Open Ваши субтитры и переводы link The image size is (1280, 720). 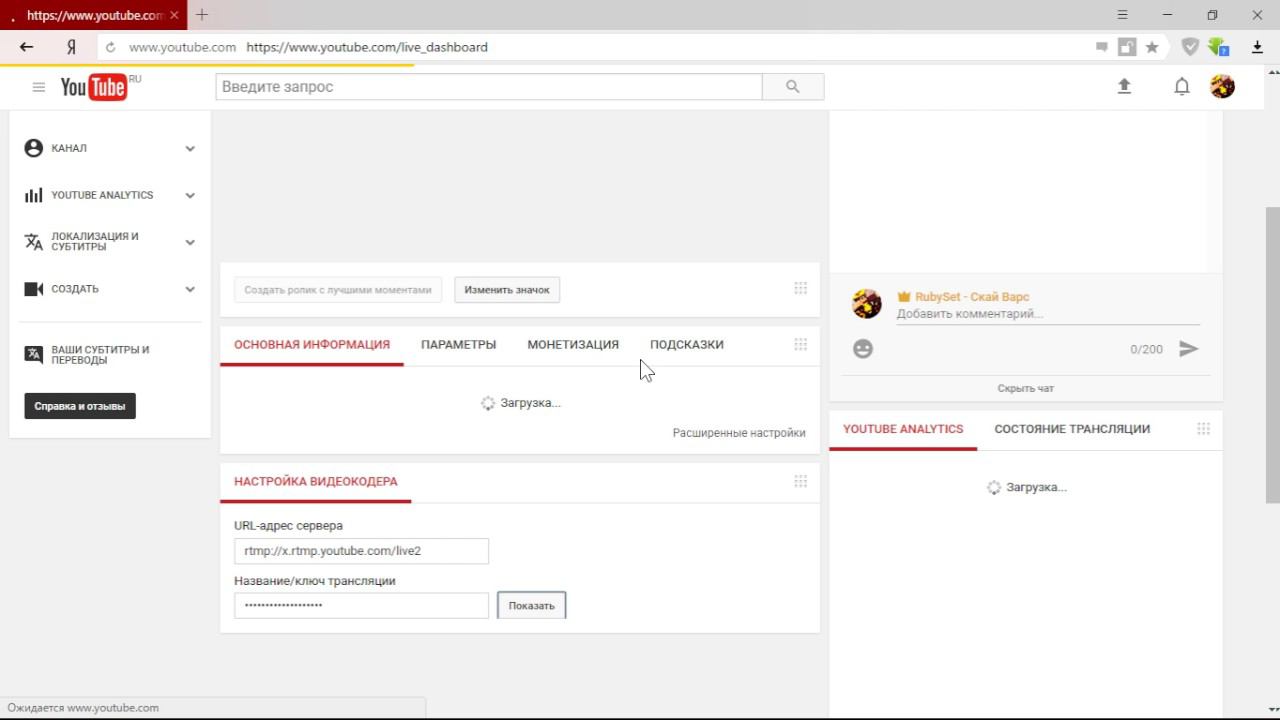(x=100, y=355)
